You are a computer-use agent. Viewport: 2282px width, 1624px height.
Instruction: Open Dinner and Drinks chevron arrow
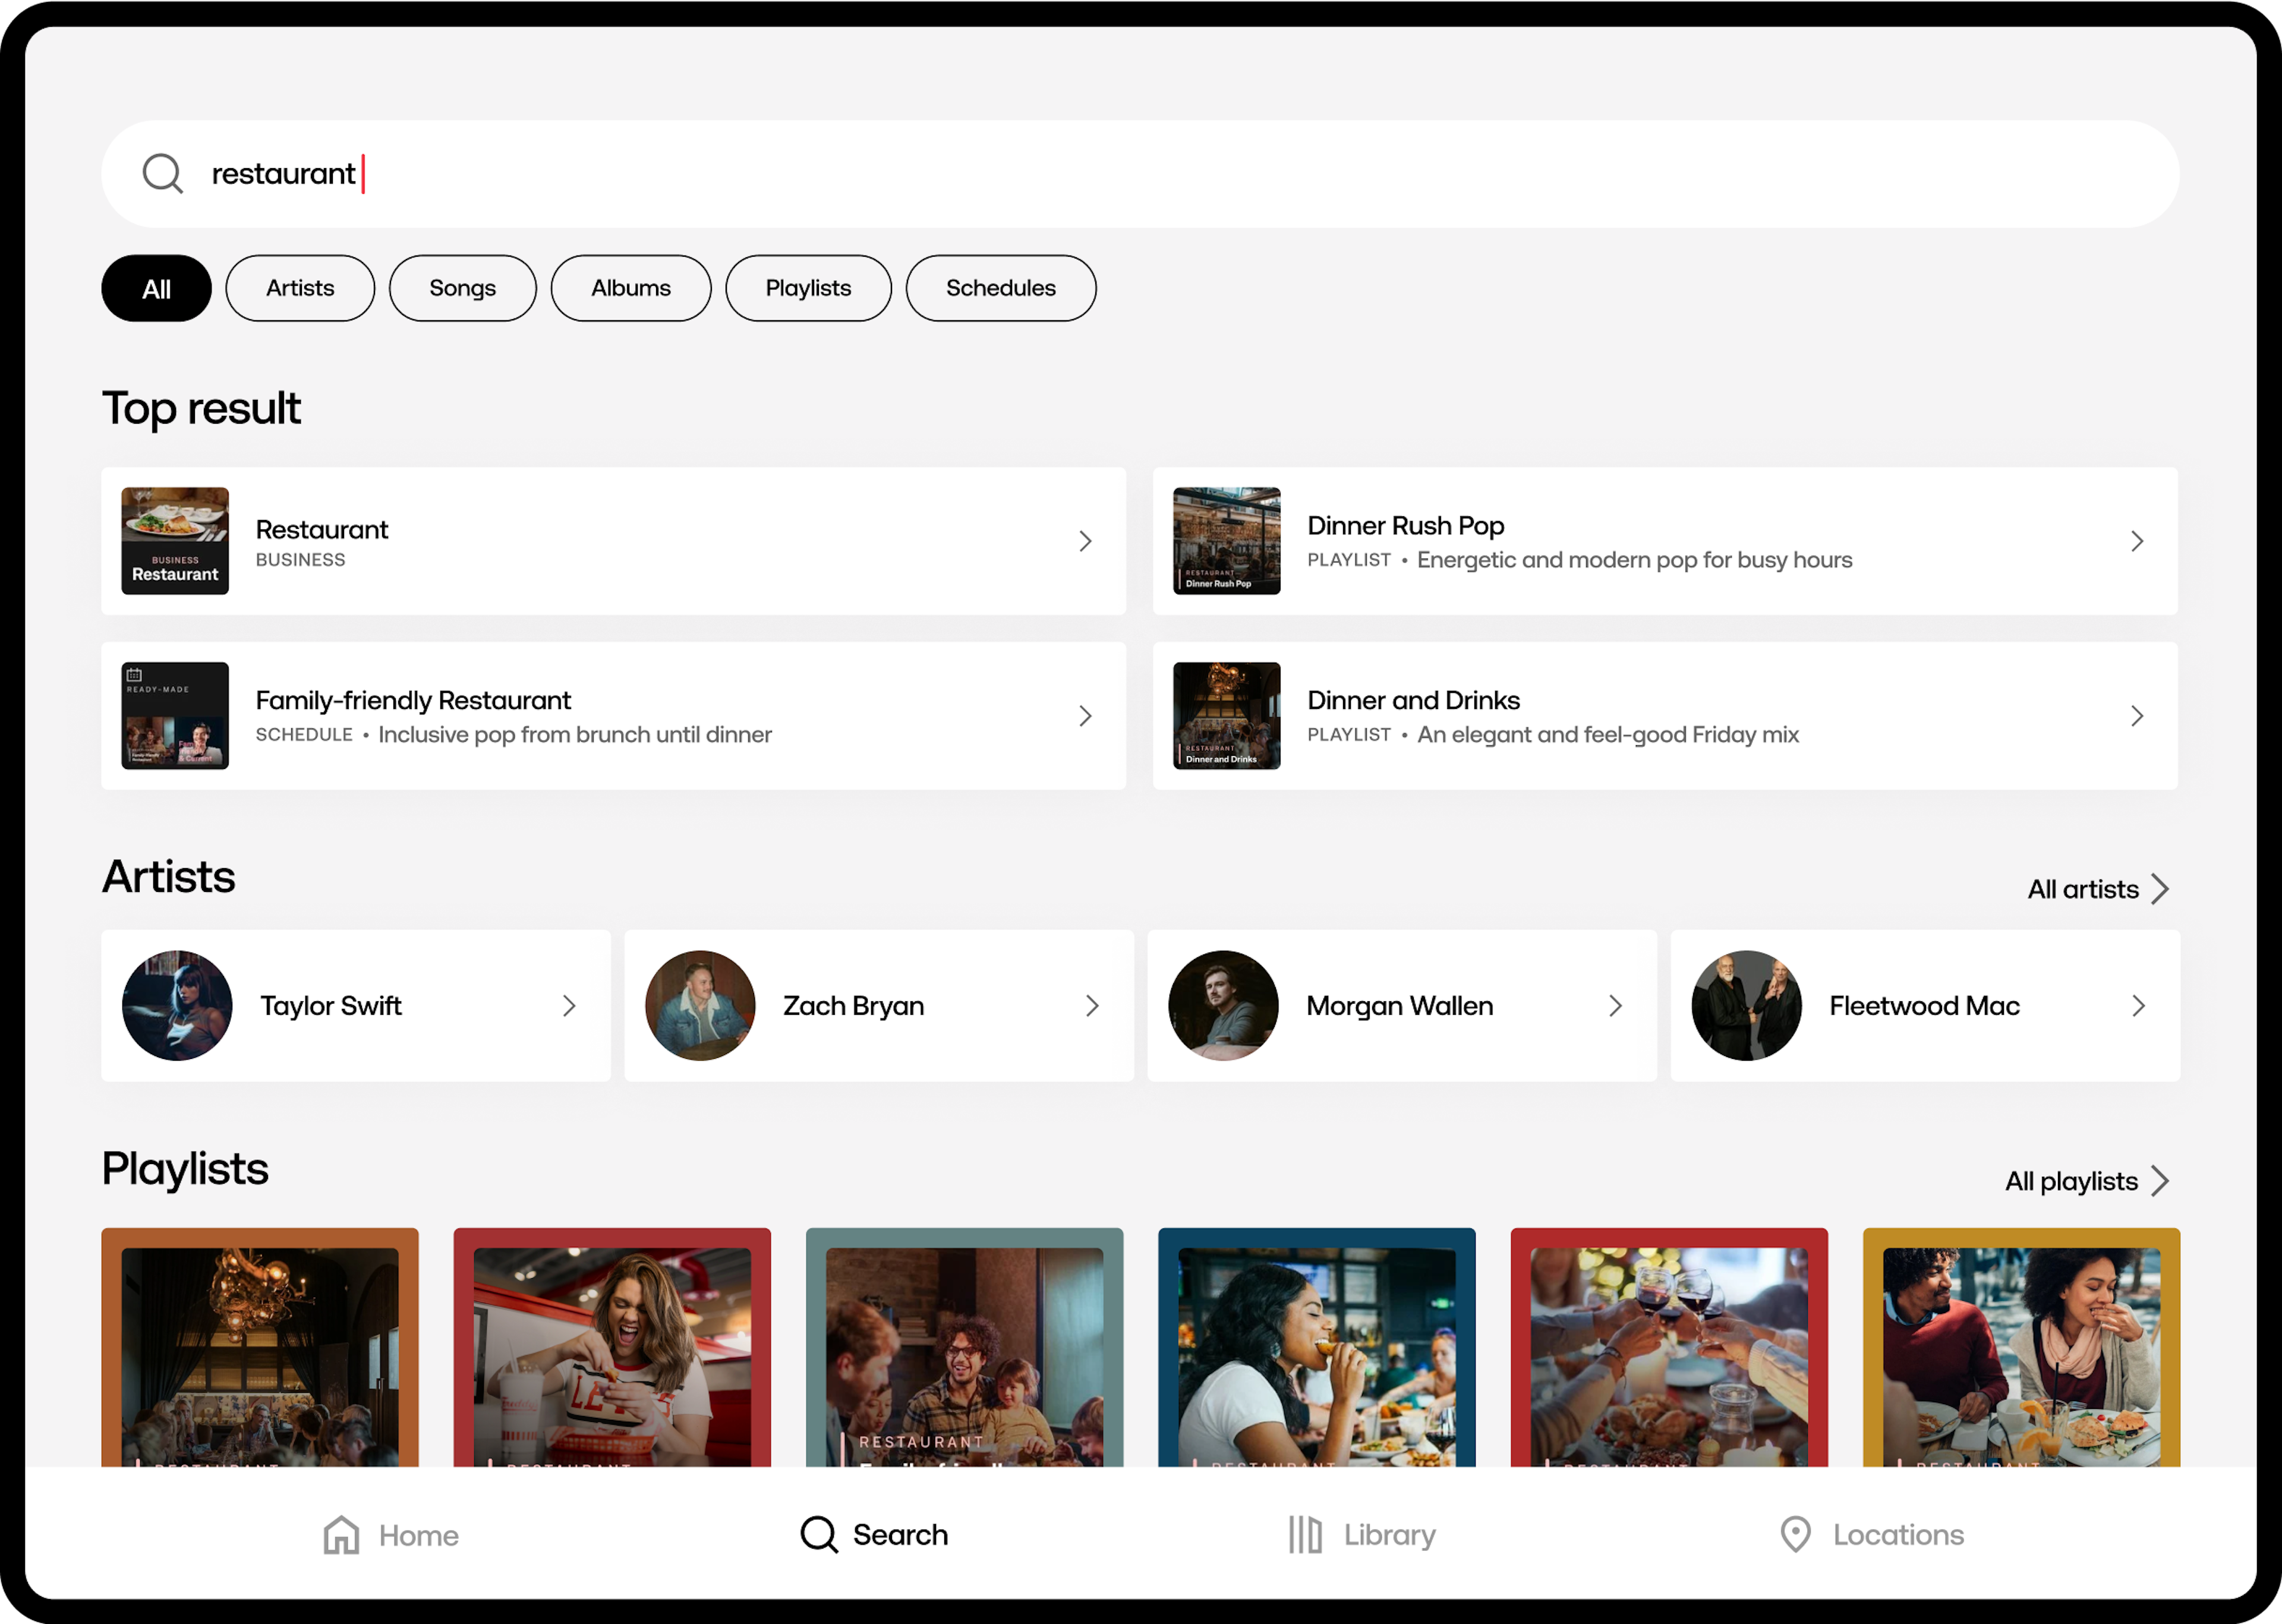tap(2137, 716)
